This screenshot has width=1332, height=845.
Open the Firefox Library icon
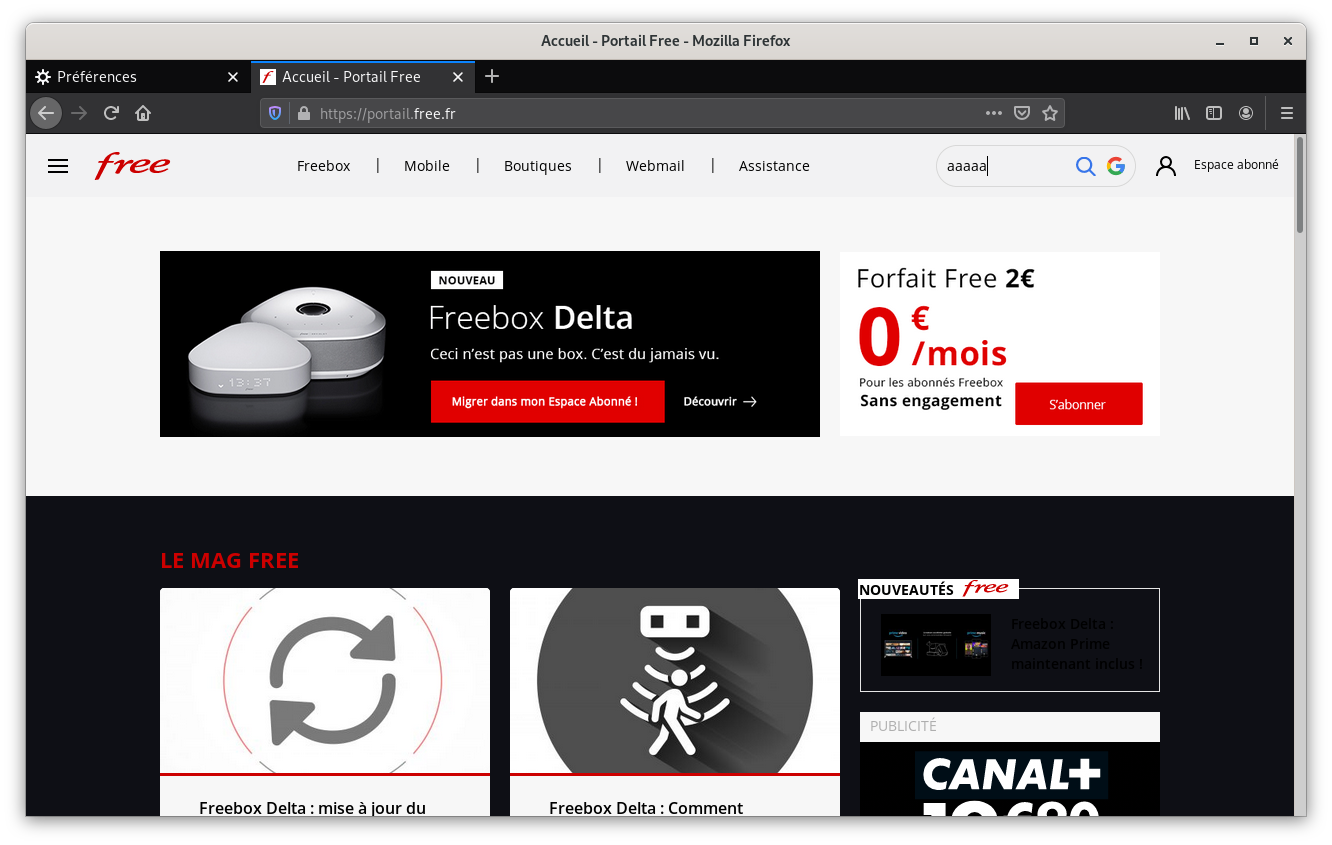[1182, 113]
